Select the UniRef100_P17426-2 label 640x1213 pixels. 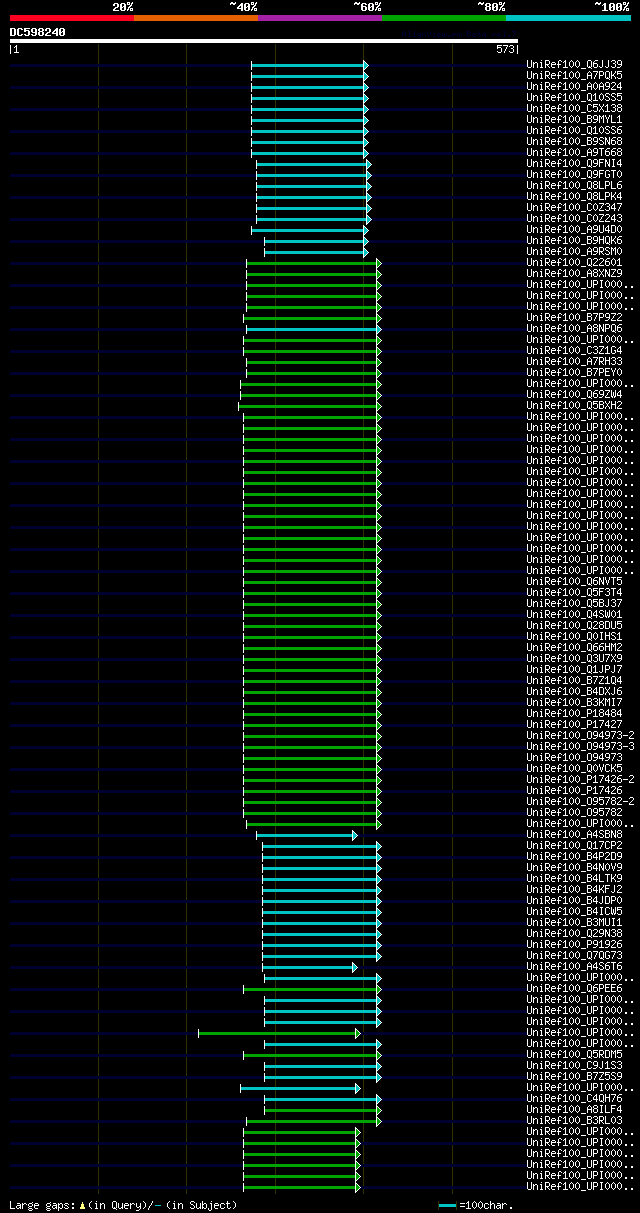tap(580, 779)
